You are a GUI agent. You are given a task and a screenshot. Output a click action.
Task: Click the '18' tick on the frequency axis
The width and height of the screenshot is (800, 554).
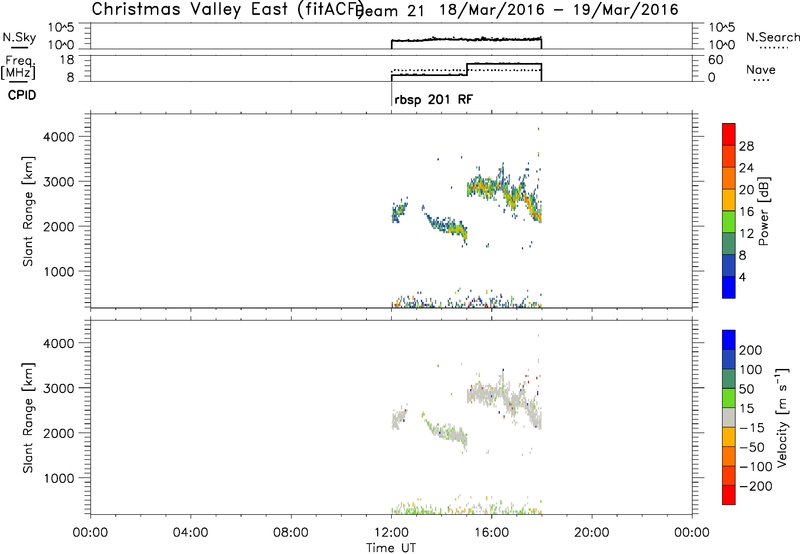pos(67,60)
